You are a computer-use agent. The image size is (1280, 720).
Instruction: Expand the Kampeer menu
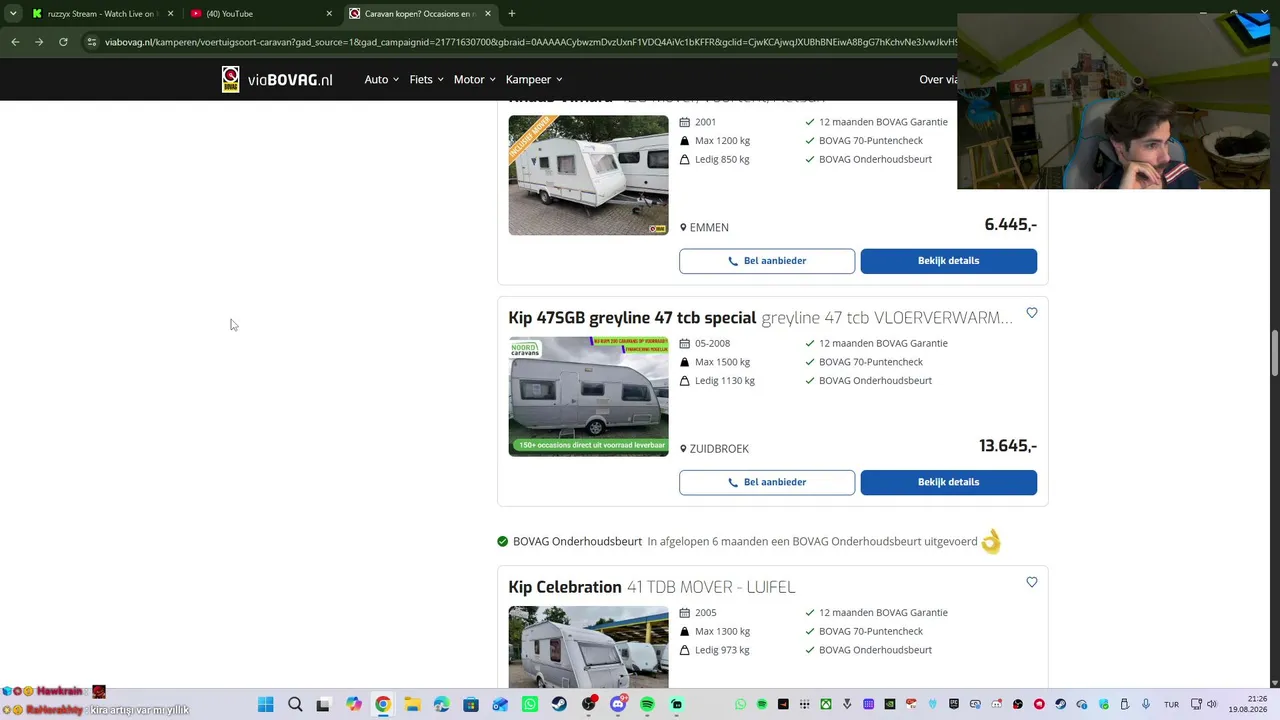(534, 79)
